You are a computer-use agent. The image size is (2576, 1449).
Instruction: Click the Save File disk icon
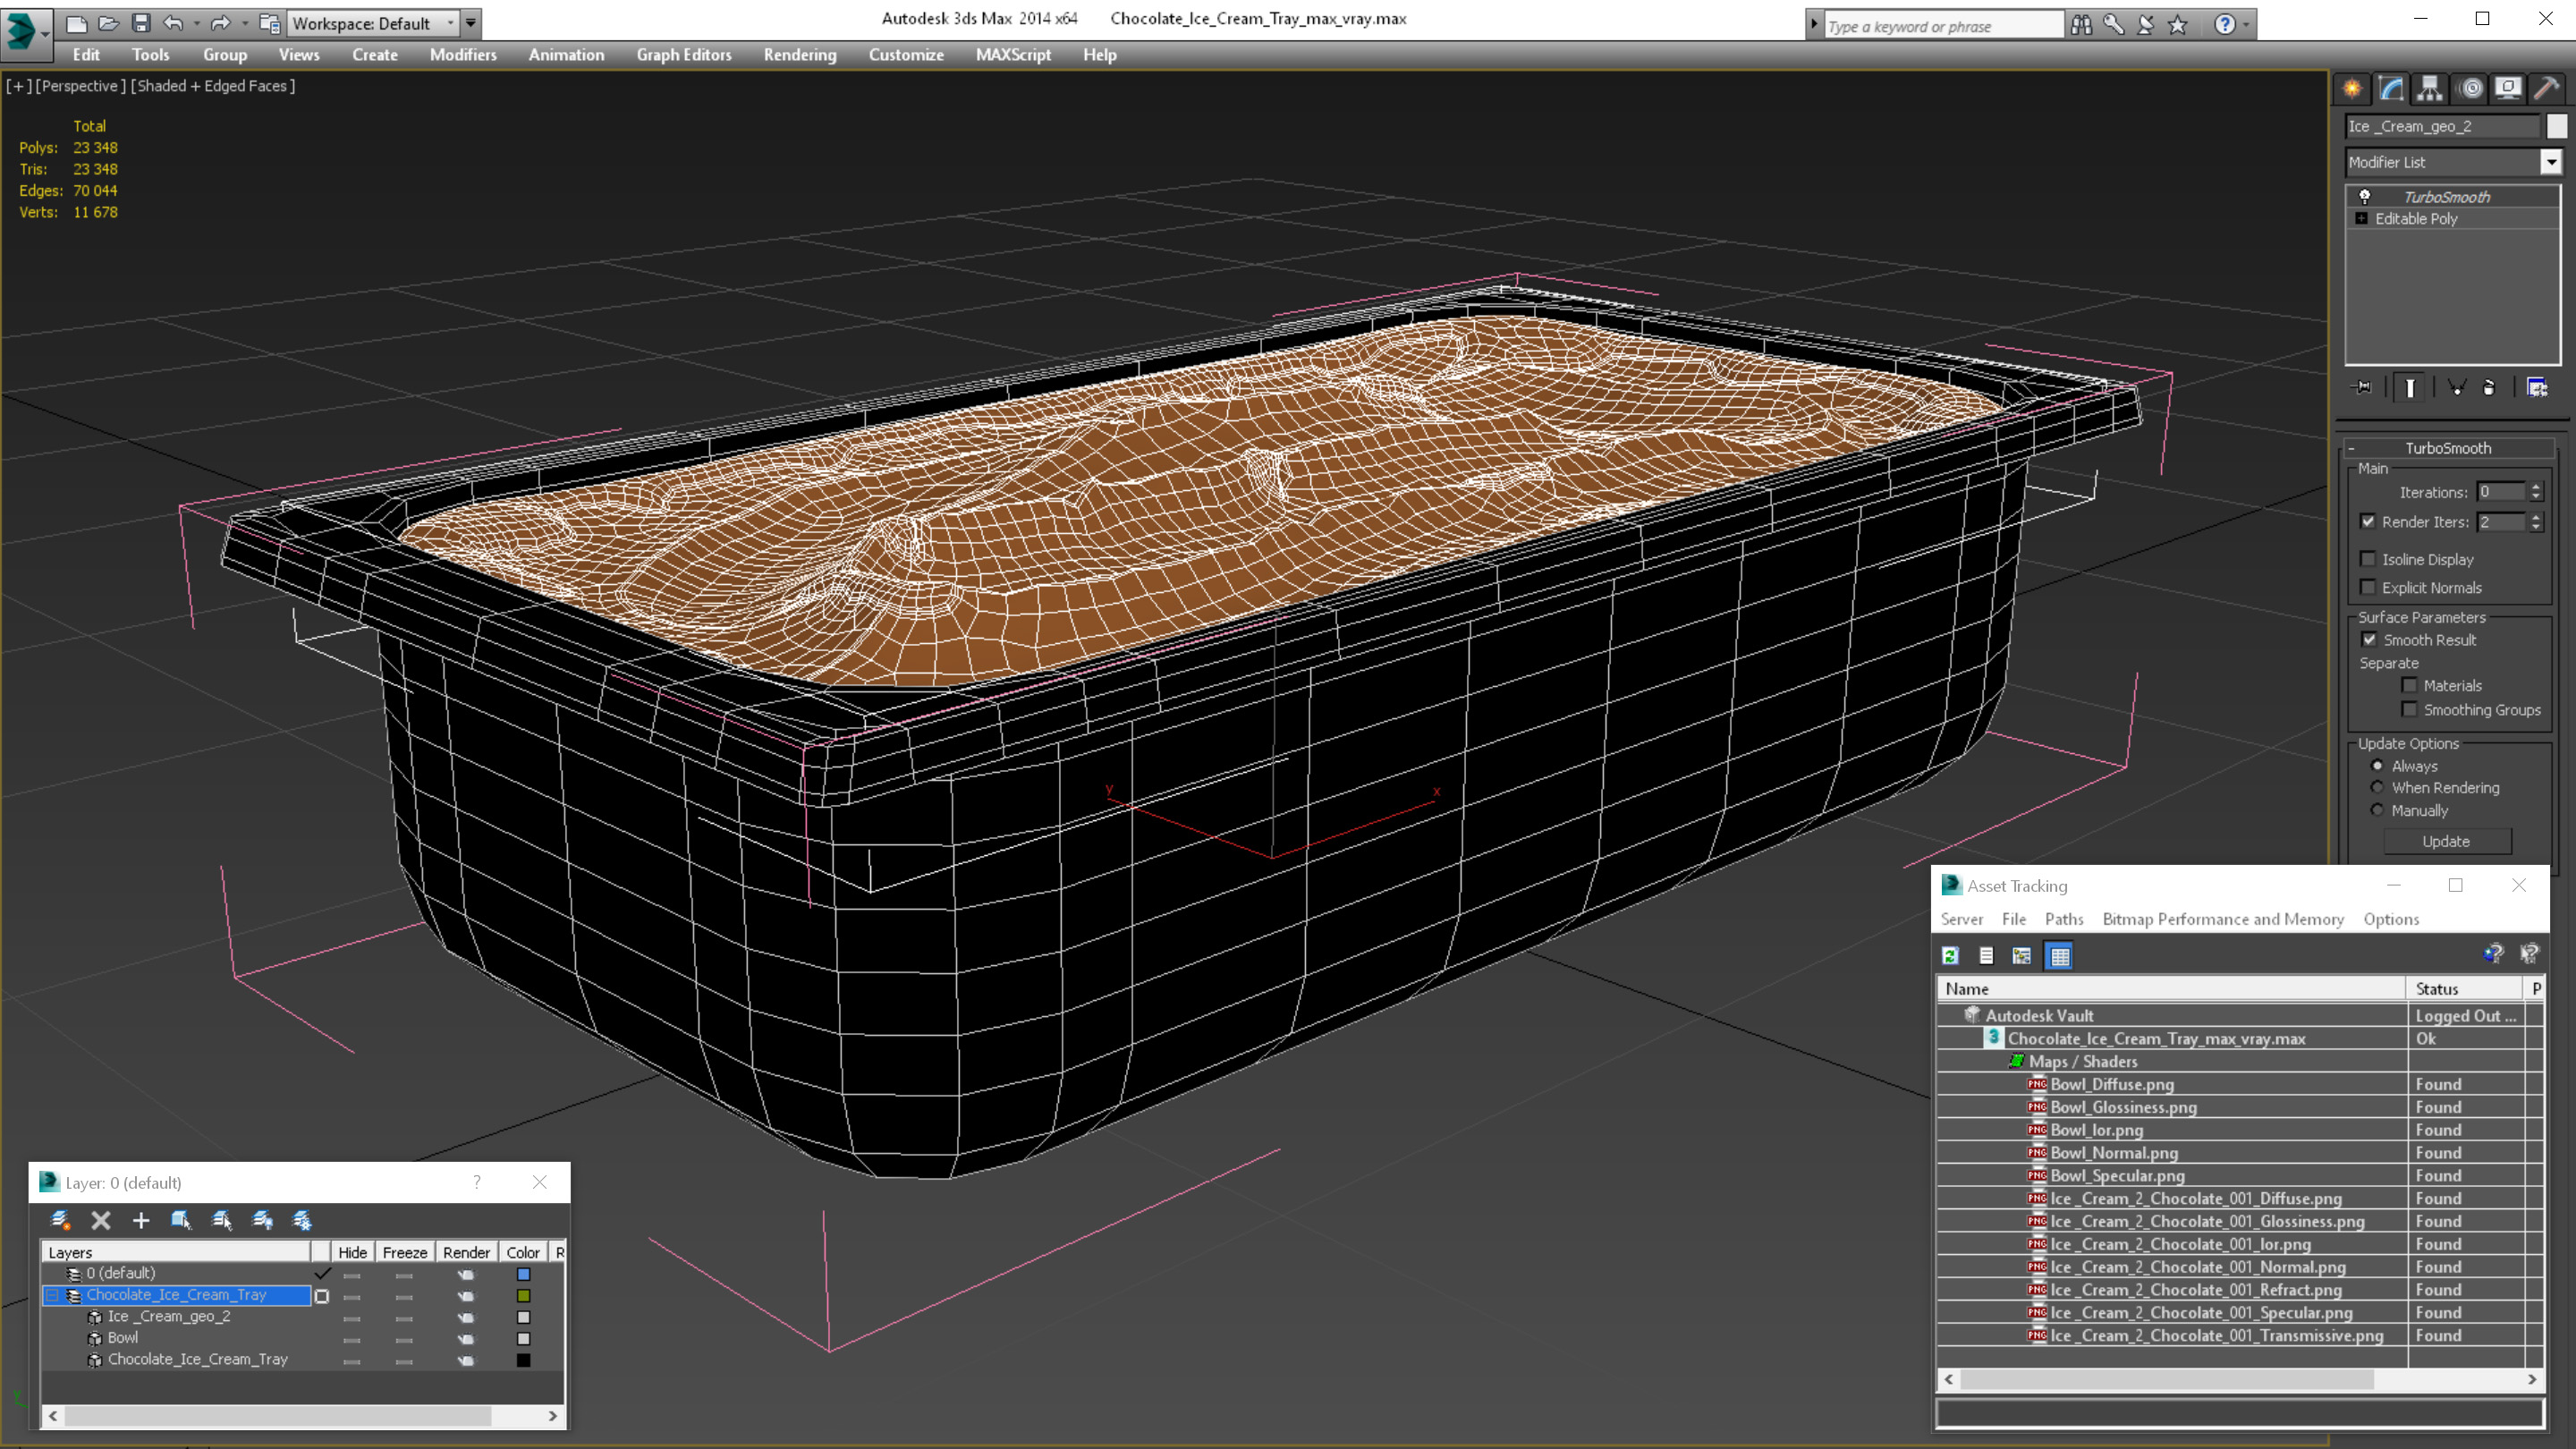pyautogui.click(x=141, y=22)
